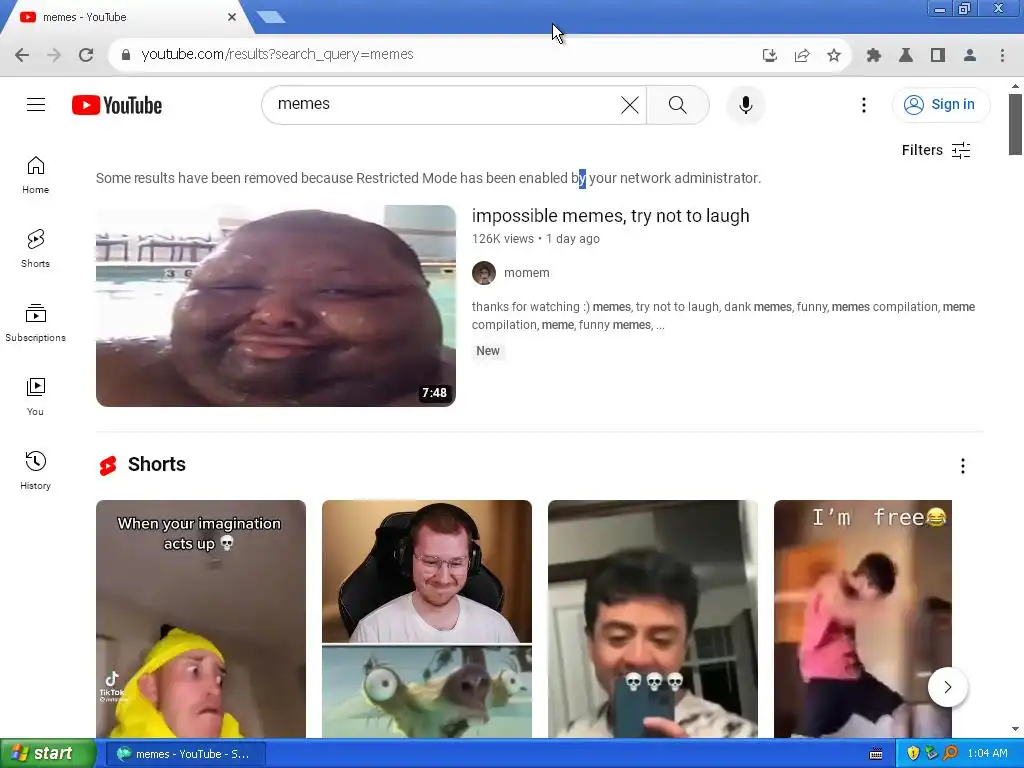Open the browser extensions puzzle icon
This screenshot has width=1024, height=768.
click(x=874, y=56)
